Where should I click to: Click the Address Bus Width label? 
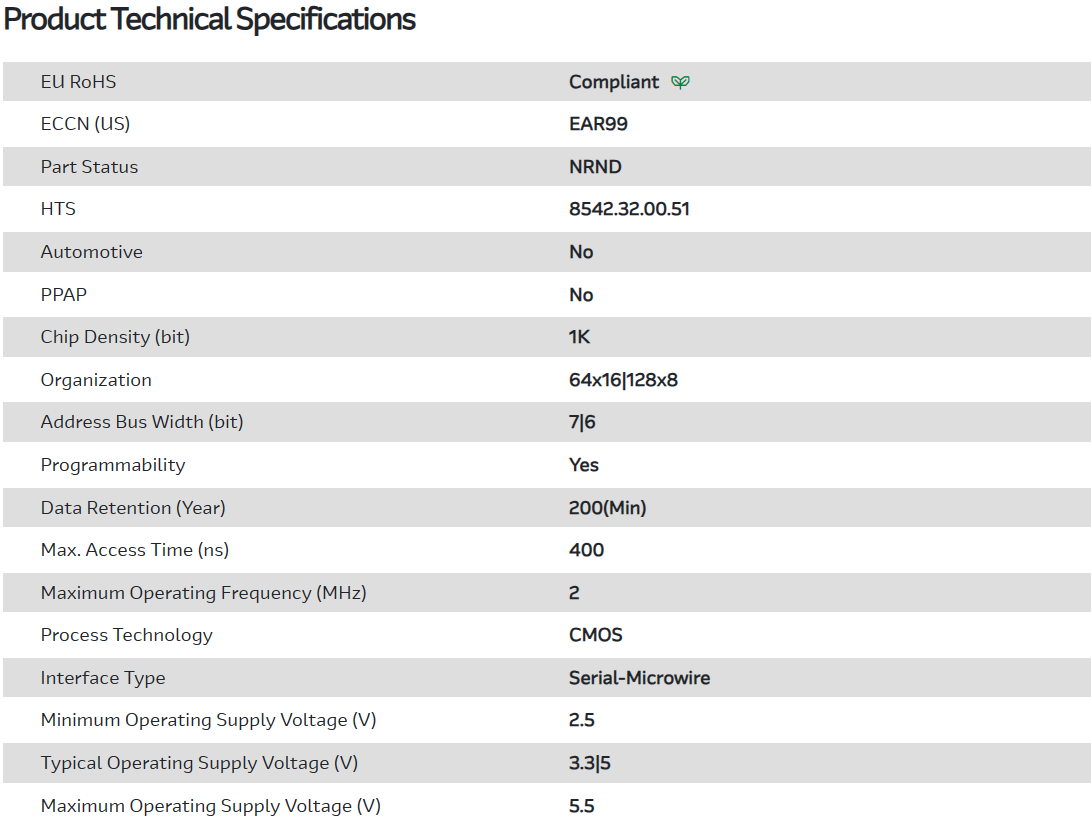tap(142, 422)
